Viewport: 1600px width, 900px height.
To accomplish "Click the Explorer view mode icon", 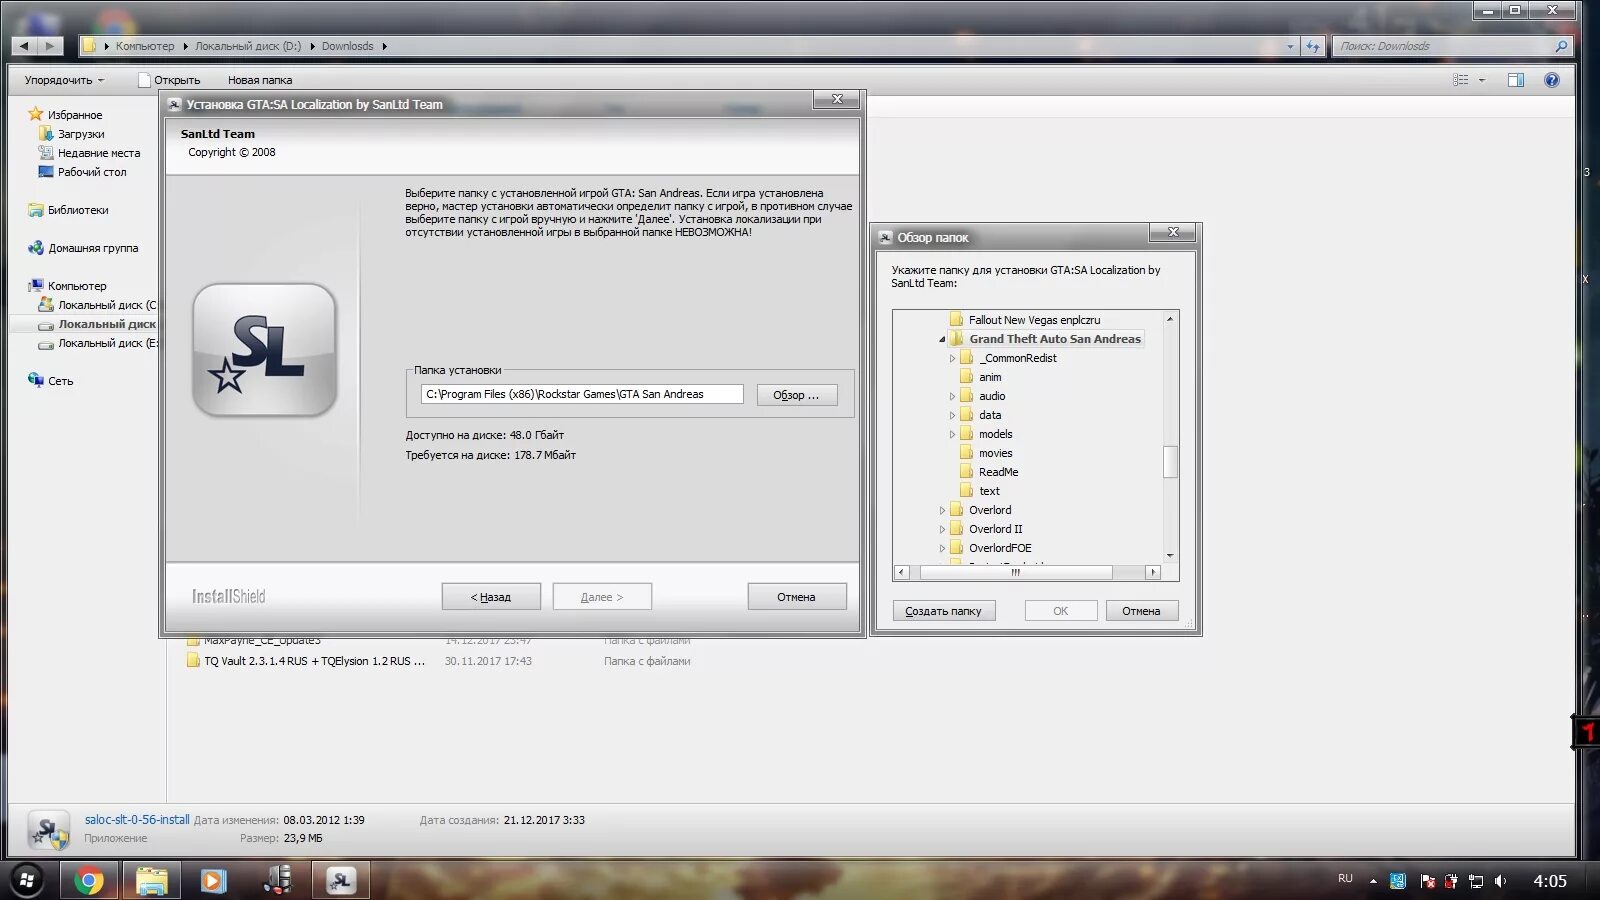I will coord(1461,80).
